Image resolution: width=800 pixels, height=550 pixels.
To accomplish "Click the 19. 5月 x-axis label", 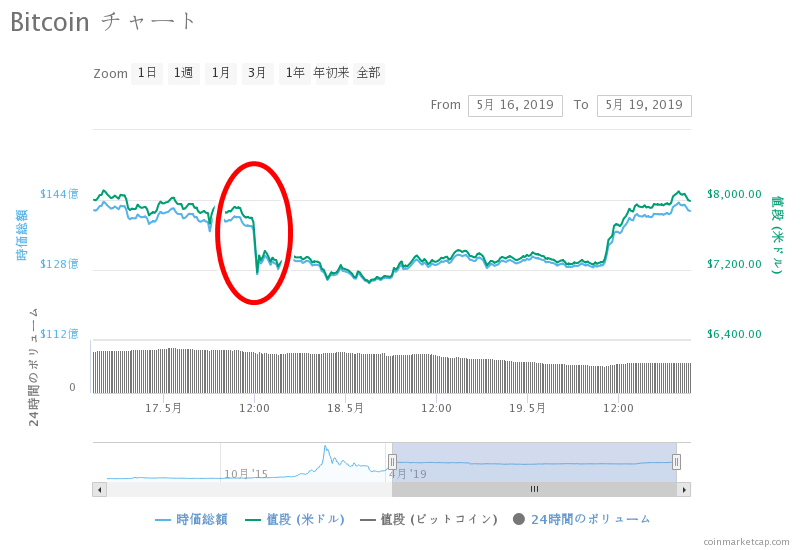I will click(x=528, y=408).
